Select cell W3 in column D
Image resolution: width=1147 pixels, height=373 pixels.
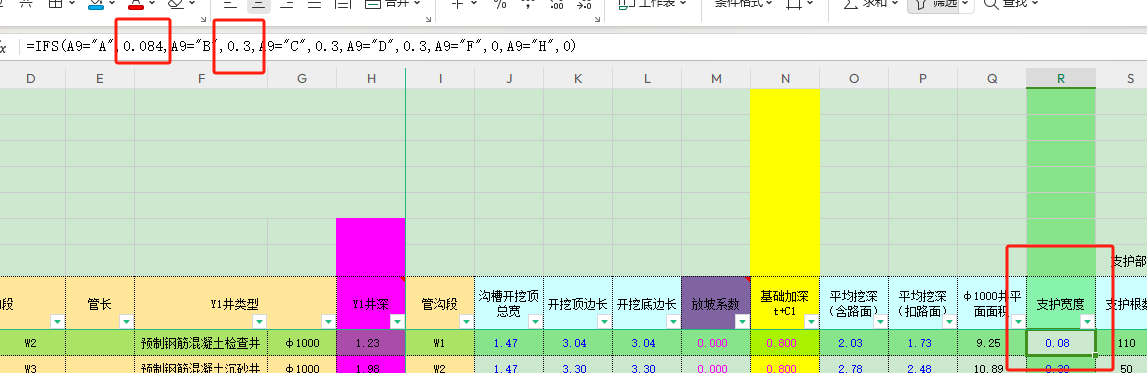31,365
